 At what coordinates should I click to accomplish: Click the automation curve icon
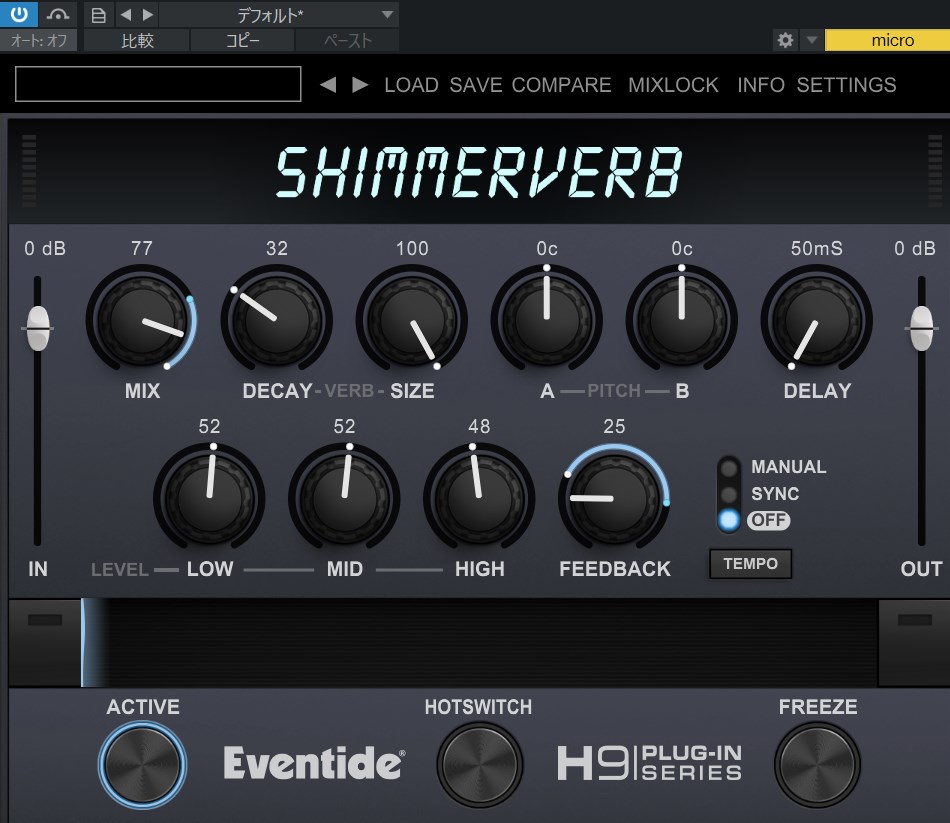59,14
